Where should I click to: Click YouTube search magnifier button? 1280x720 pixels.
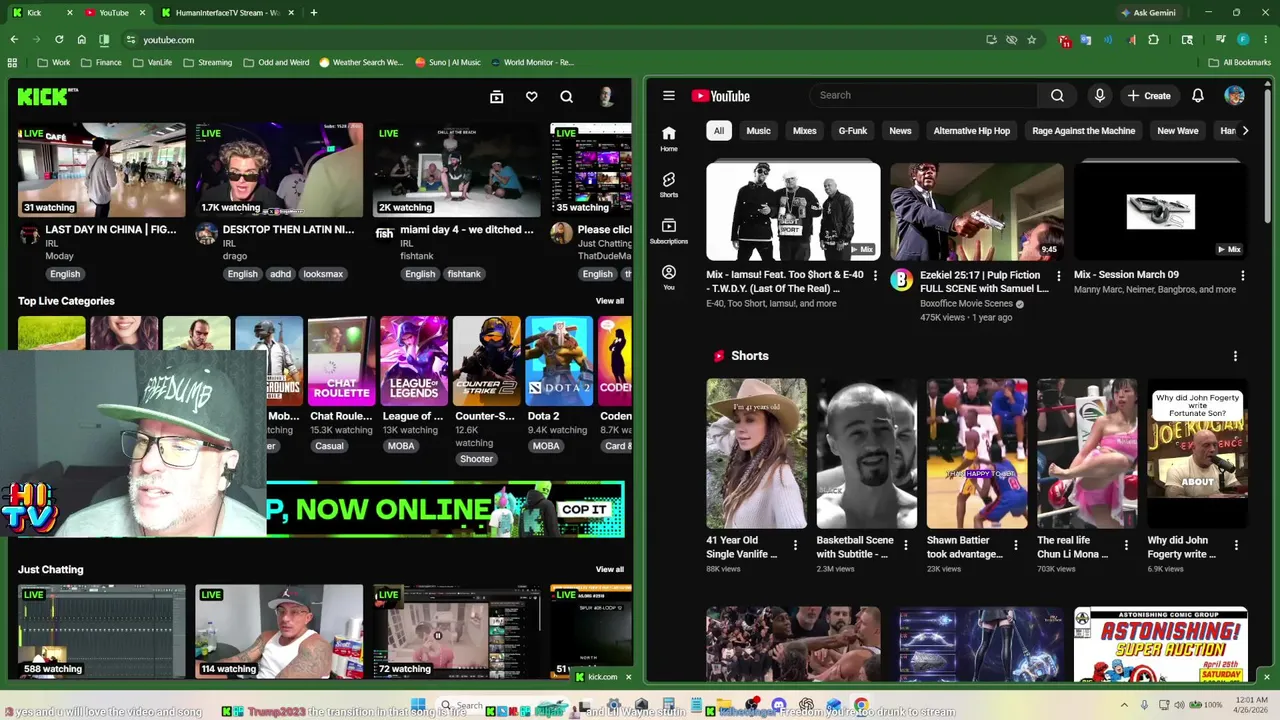click(1057, 95)
